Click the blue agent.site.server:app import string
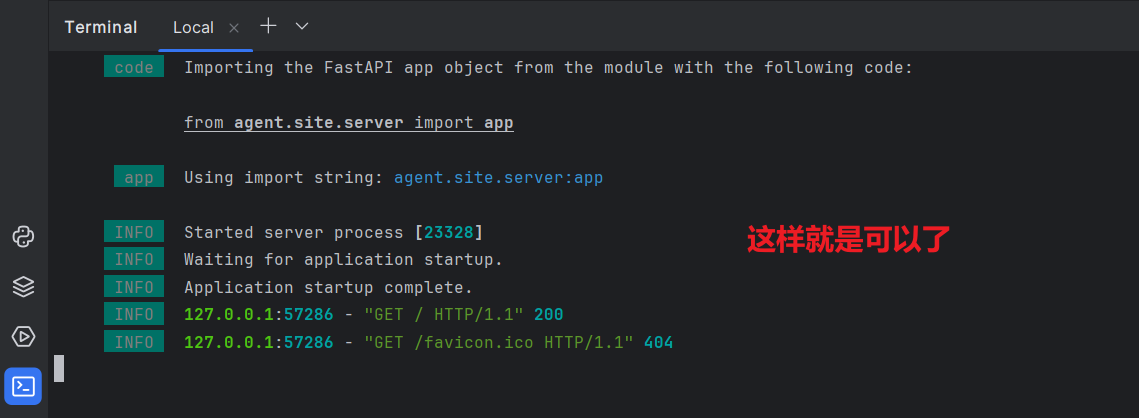The height and width of the screenshot is (418, 1139). (498, 178)
